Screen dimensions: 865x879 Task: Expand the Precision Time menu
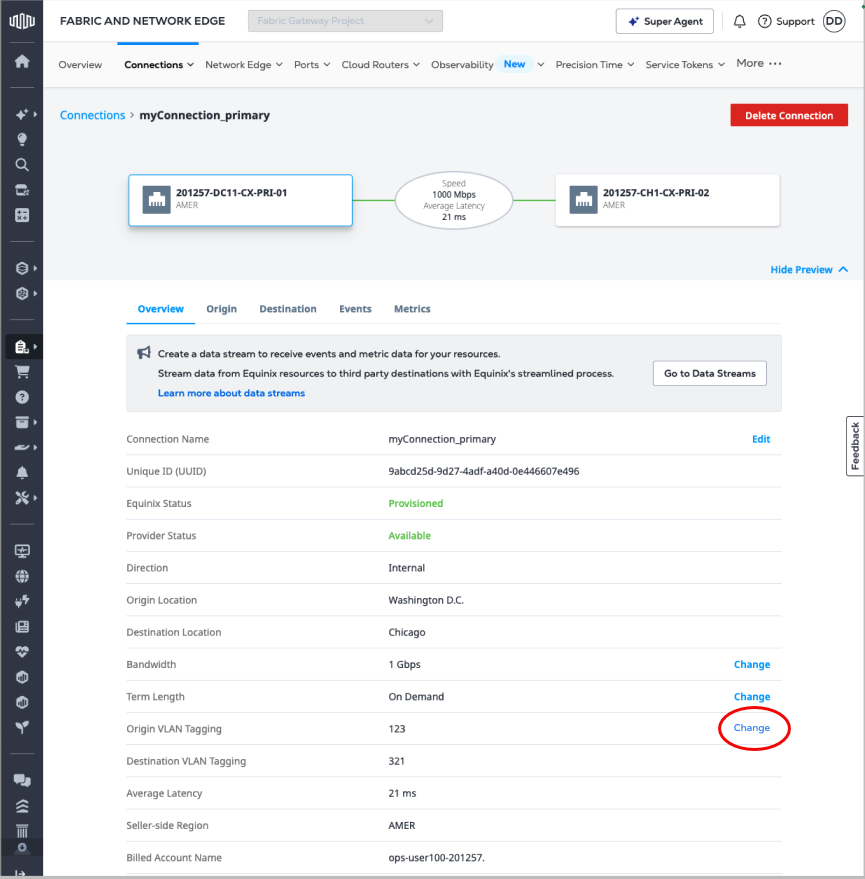click(x=595, y=64)
